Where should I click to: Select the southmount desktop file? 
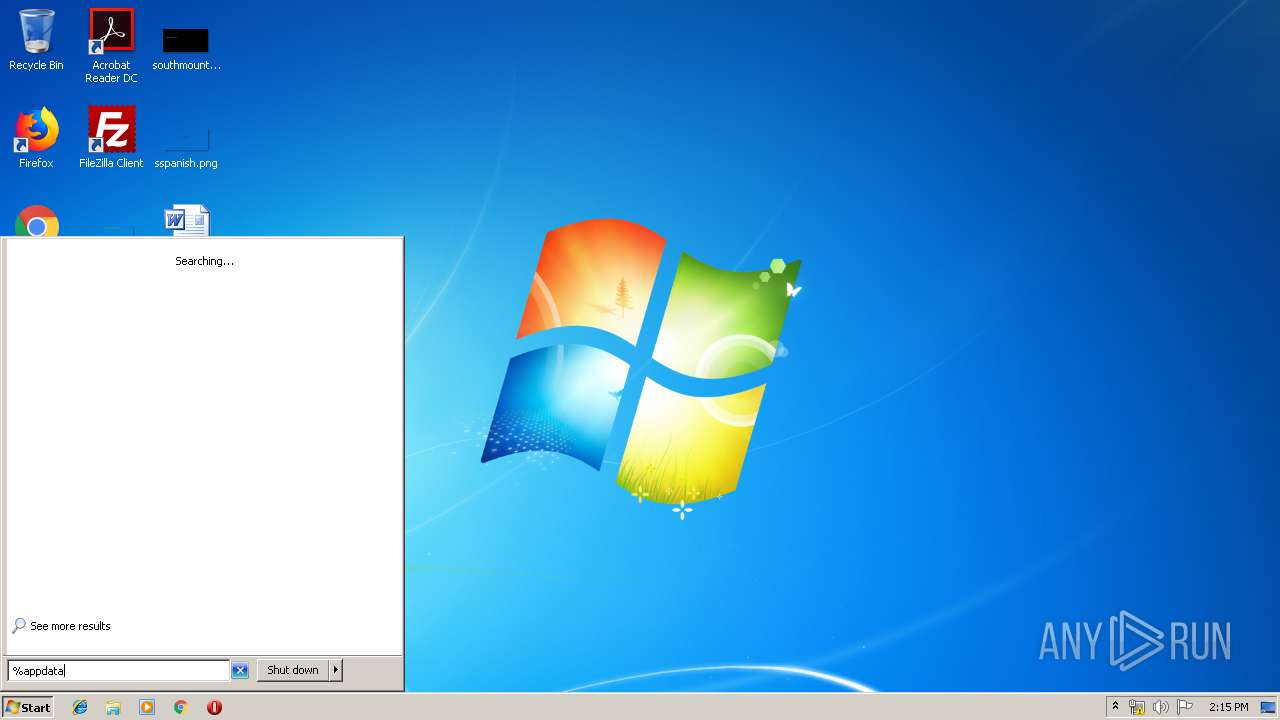pos(186,49)
